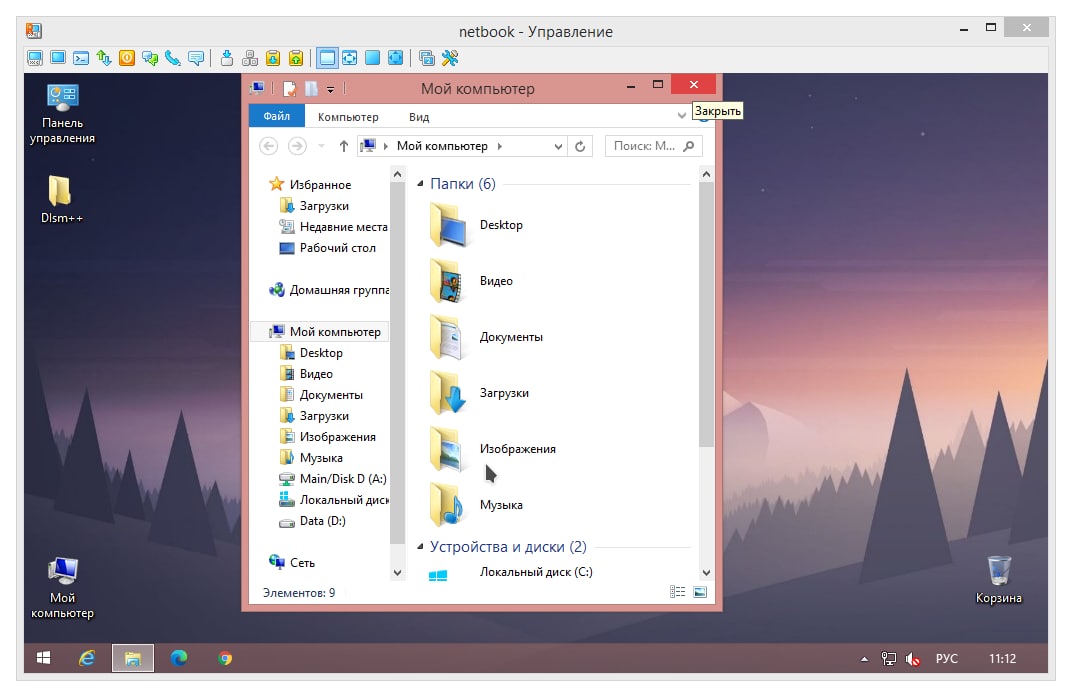1072x697 pixels.
Task: Open the remote Windows Start button
Action: (x=43, y=658)
